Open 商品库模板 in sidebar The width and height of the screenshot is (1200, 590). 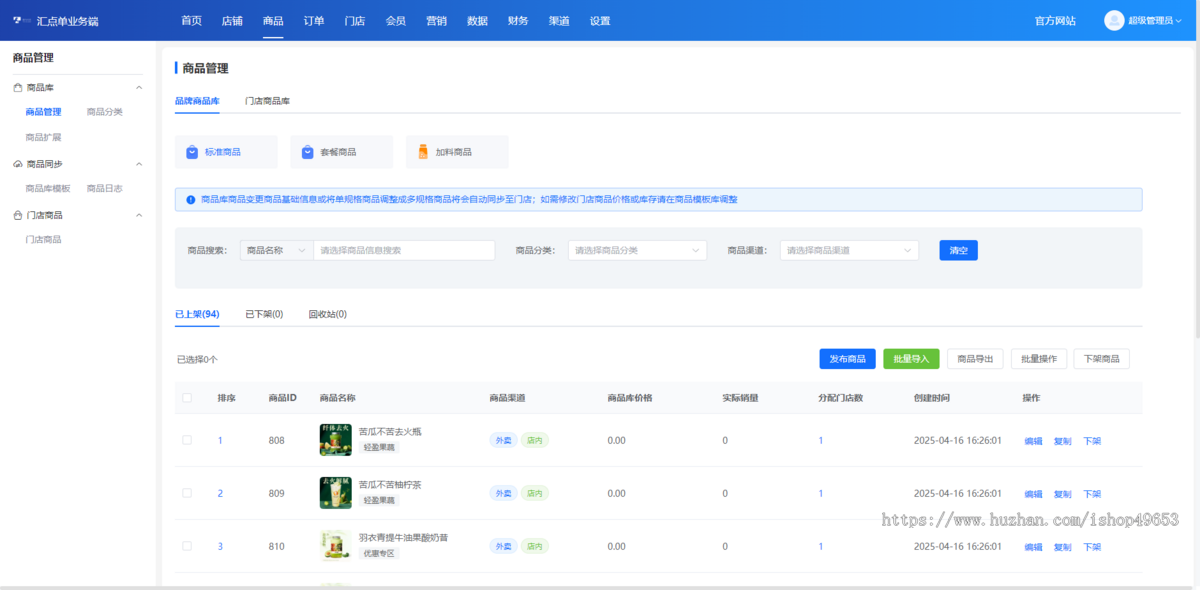click(x=48, y=188)
